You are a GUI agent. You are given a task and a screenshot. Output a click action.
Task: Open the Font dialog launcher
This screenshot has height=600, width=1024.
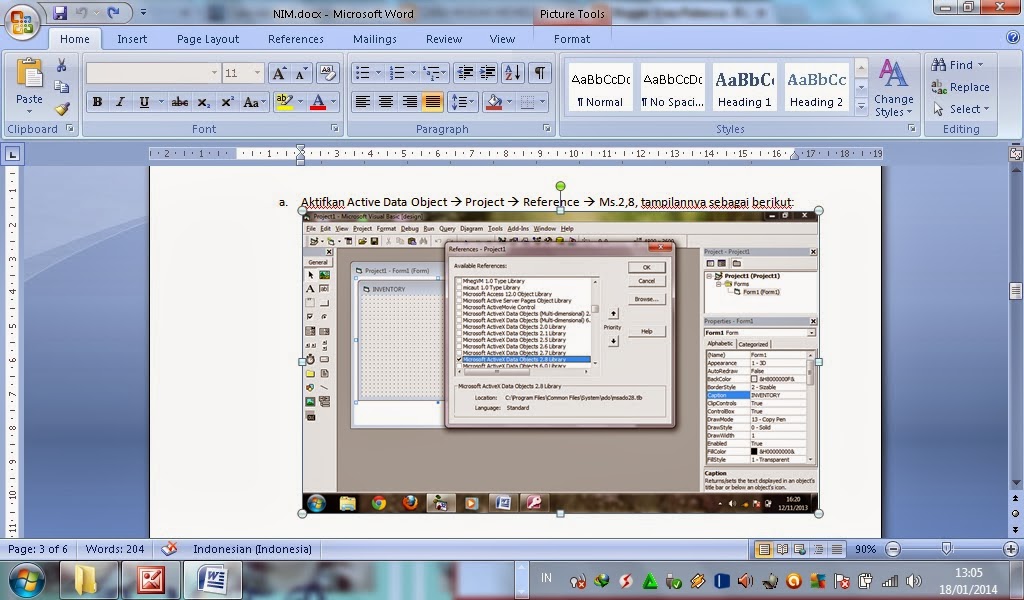(334, 129)
